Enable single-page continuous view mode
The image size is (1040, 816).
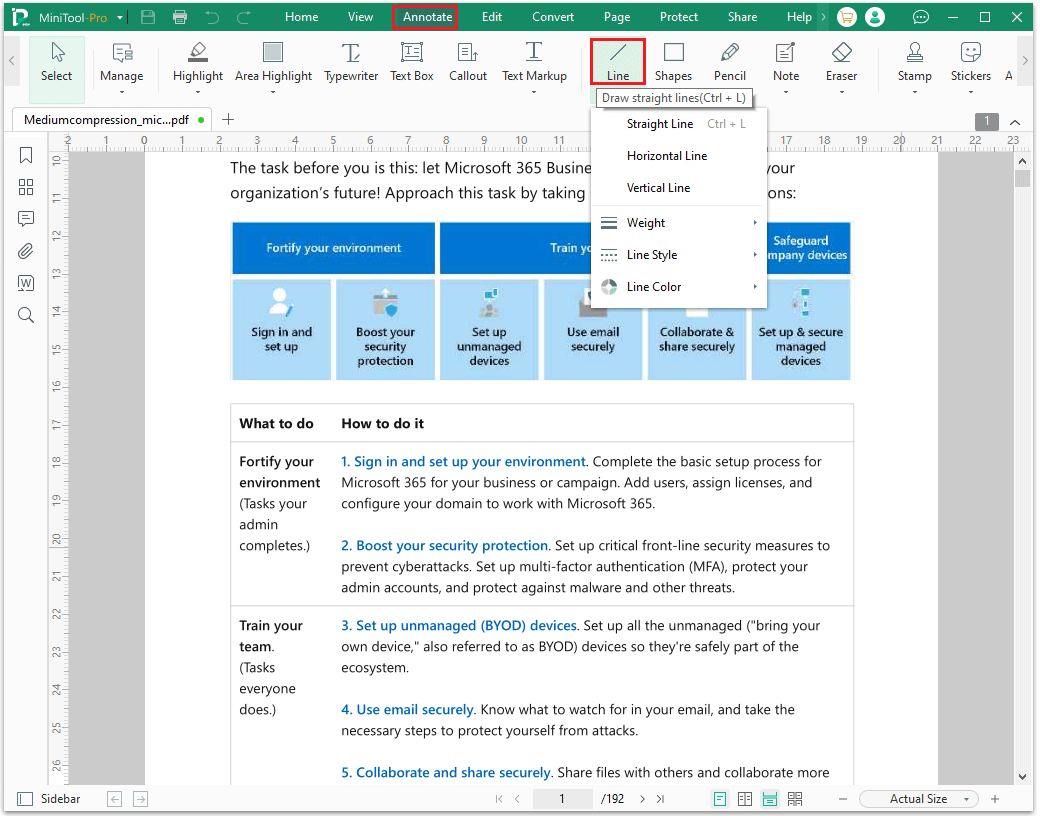click(x=769, y=798)
